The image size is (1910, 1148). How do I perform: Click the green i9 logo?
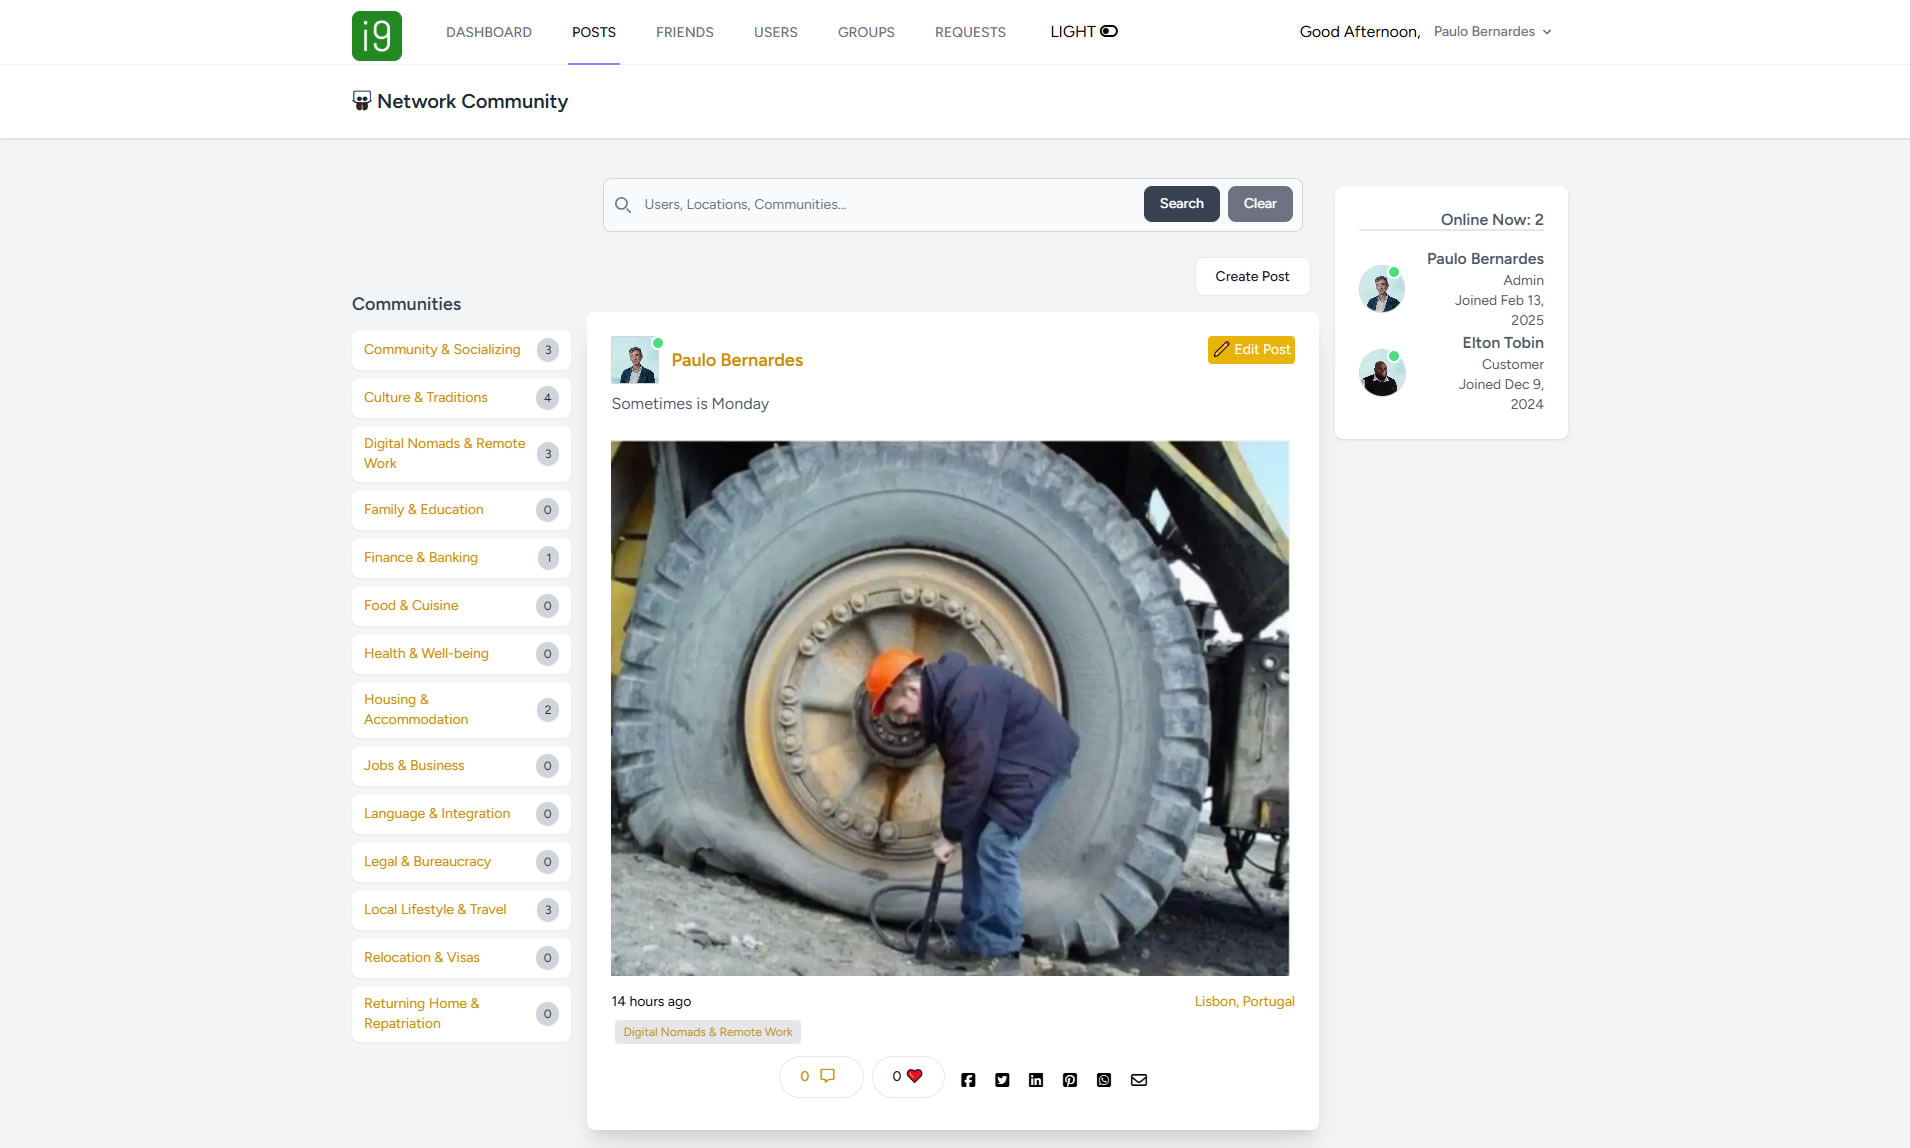(377, 36)
